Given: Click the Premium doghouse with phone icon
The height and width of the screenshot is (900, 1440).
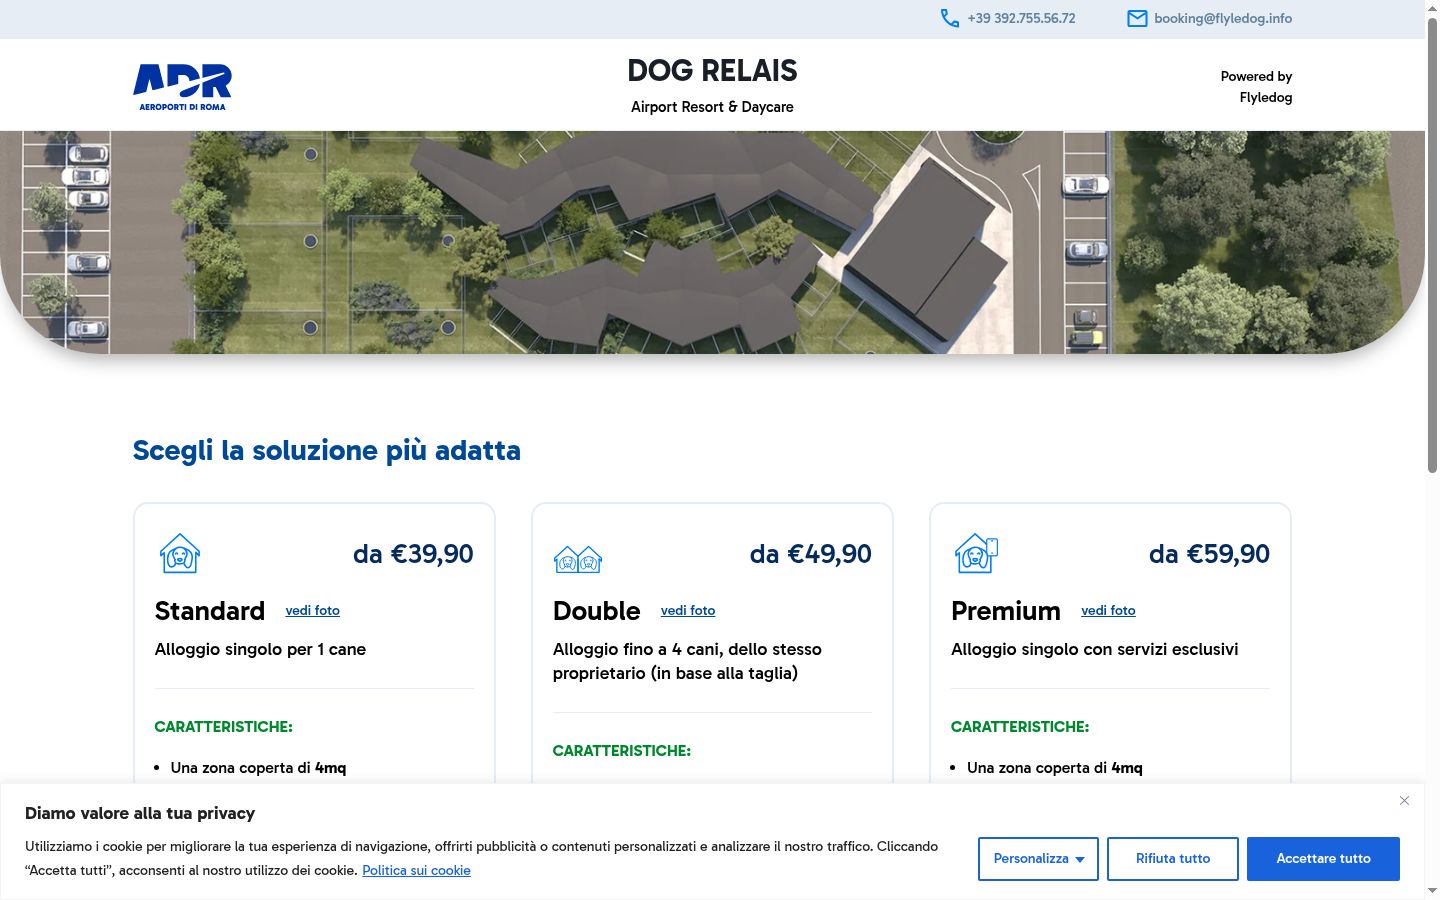Looking at the screenshot, I should 976,553.
